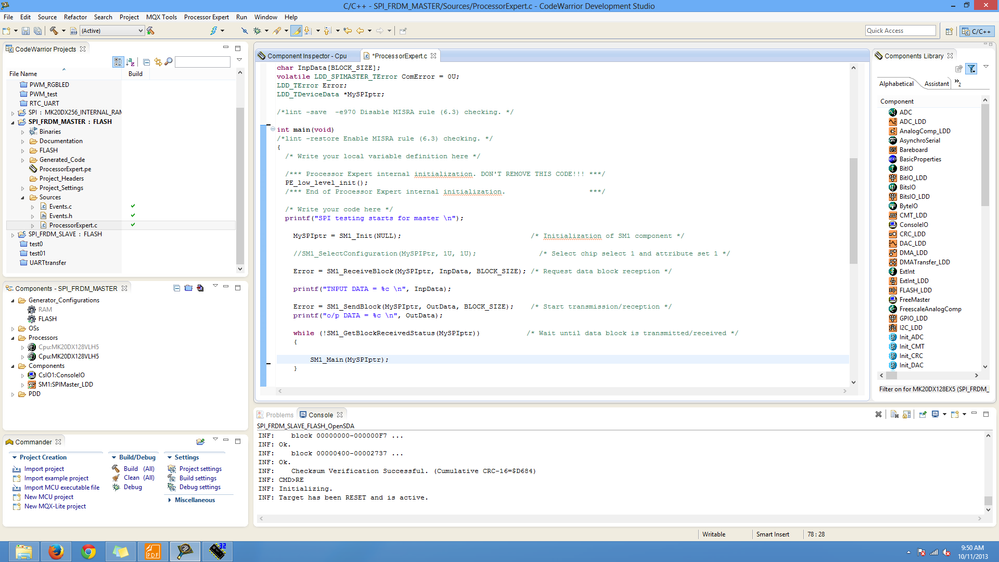Toggle flat/hierarchical view in CodeWarrior Projects
The height and width of the screenshot is (562, 999).
pyautogui.click(x=118, y=62)
